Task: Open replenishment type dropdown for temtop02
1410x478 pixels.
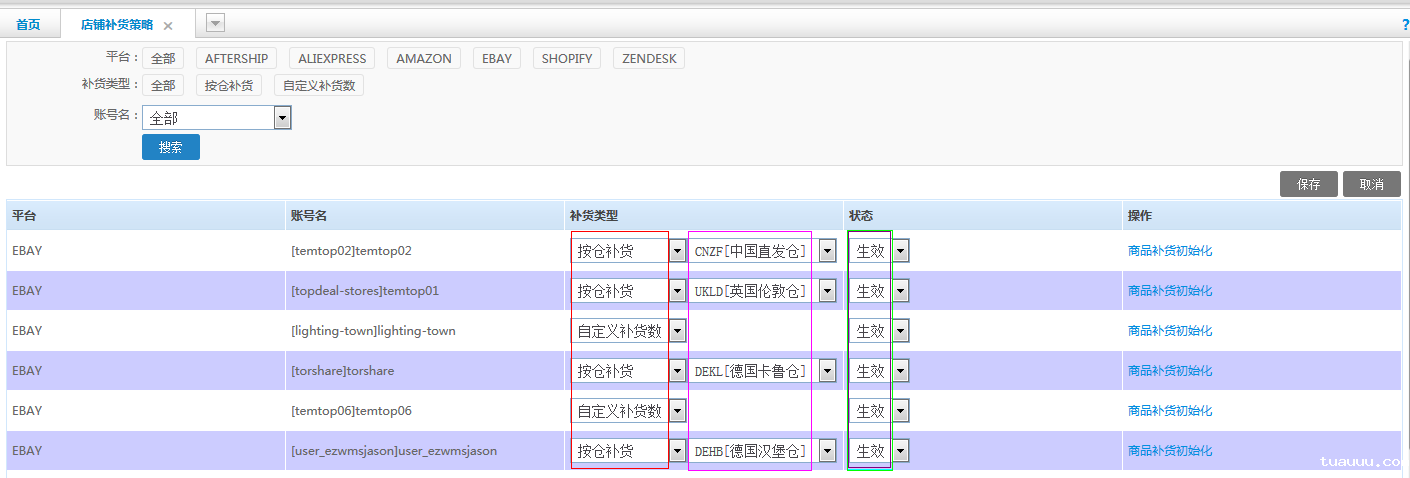Action: pyautogui.click(x=628, y=251)
